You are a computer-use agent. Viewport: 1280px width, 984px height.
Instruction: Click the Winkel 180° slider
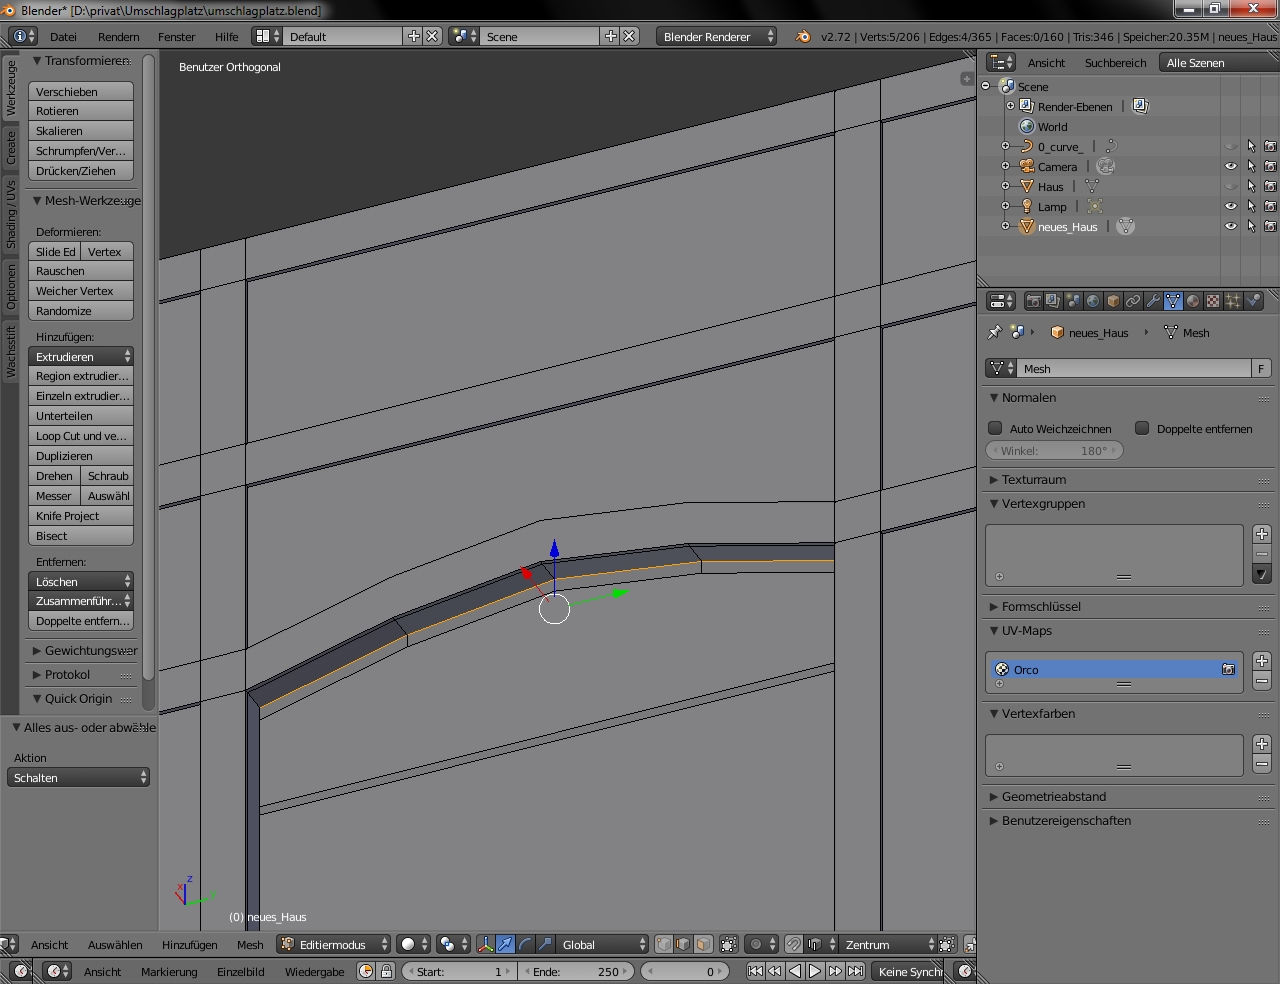[x=1054, y=451]
